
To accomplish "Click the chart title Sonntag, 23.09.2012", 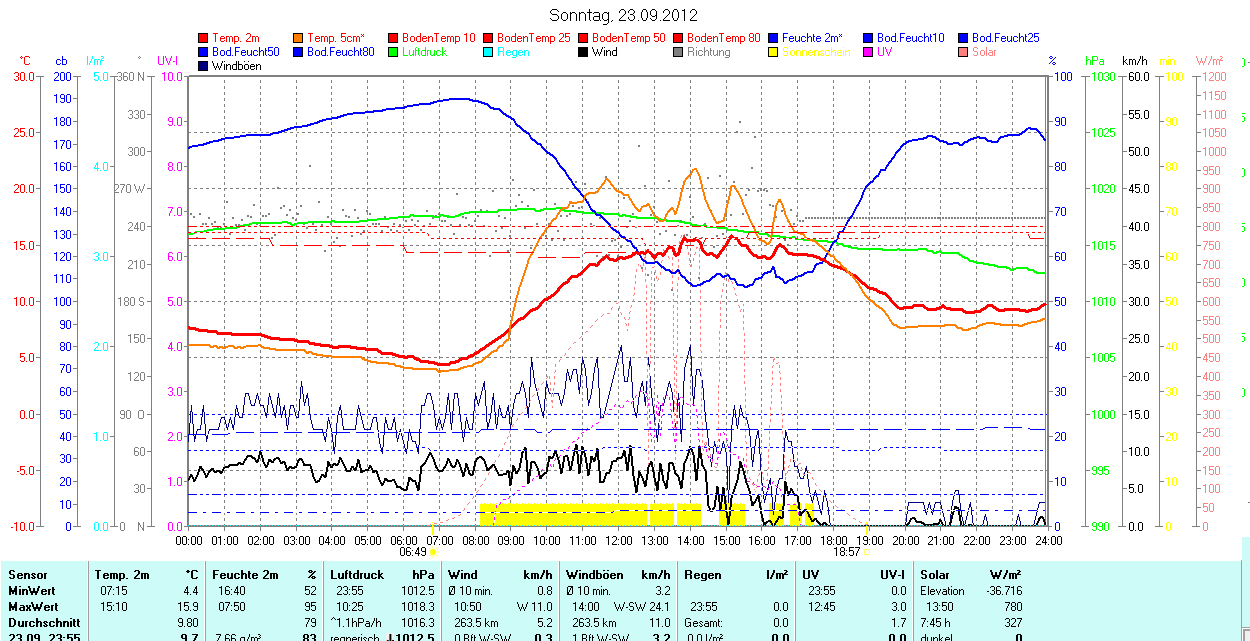I will point(624,15).
